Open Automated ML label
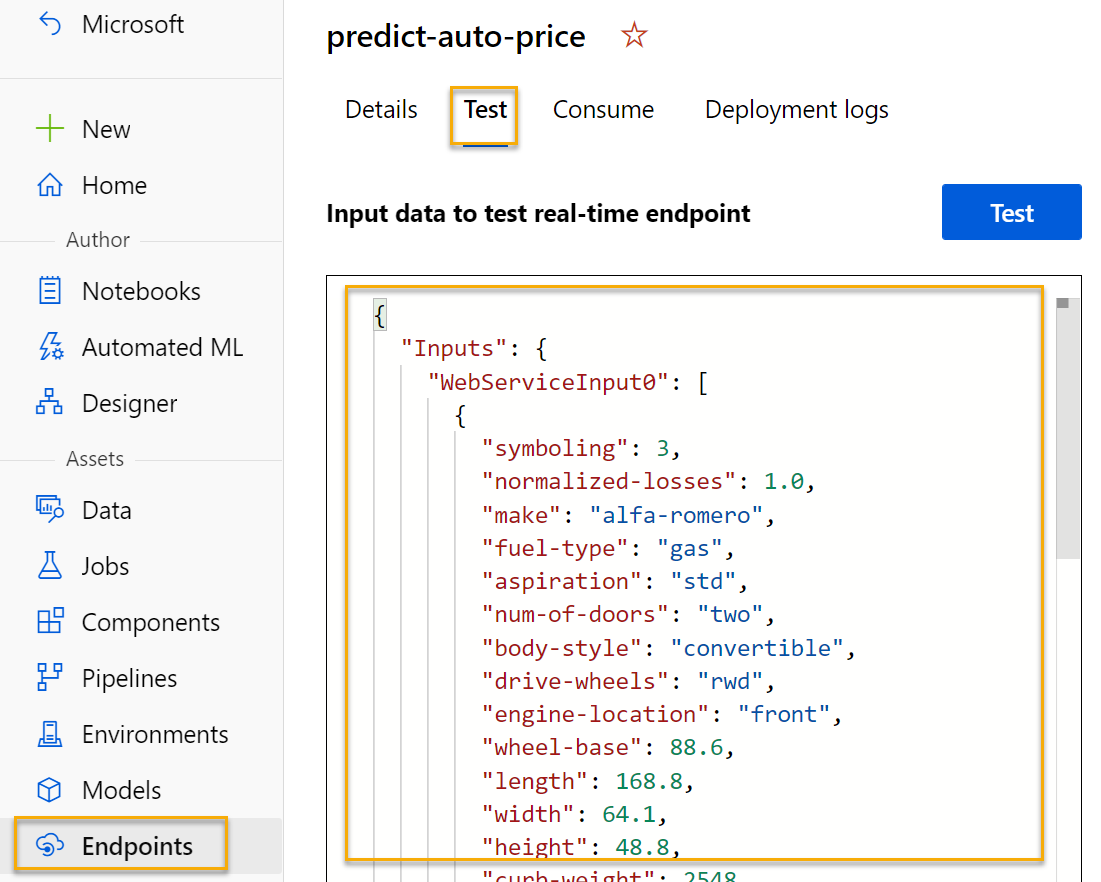 (163, 347)
